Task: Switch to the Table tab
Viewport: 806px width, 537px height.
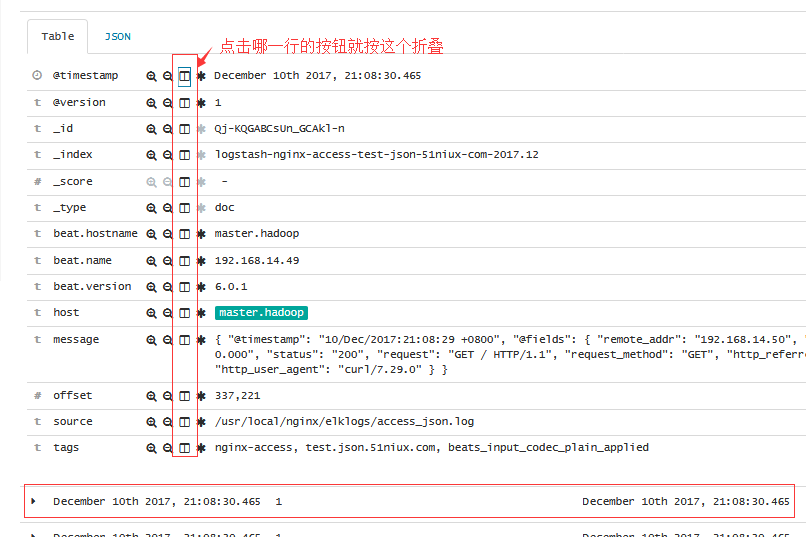Action: pos(58,36)
